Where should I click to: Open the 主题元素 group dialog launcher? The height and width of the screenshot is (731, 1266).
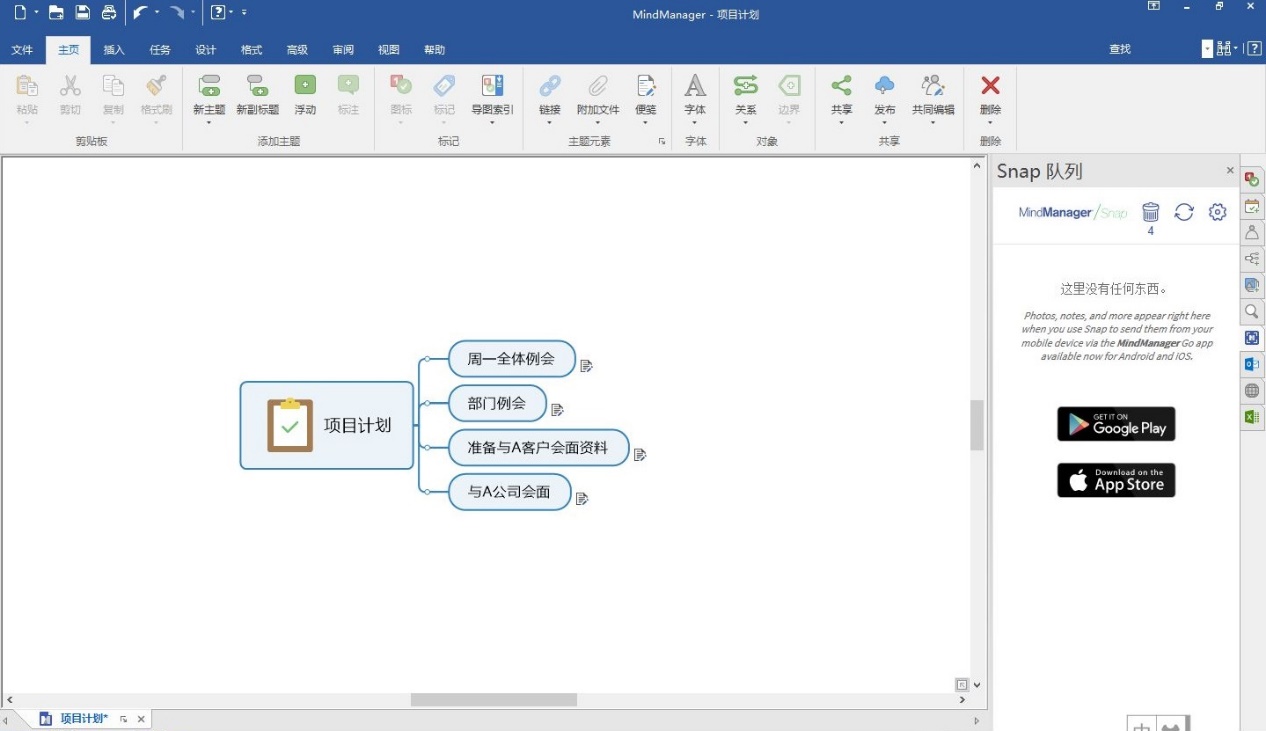[x=662, y=142]
